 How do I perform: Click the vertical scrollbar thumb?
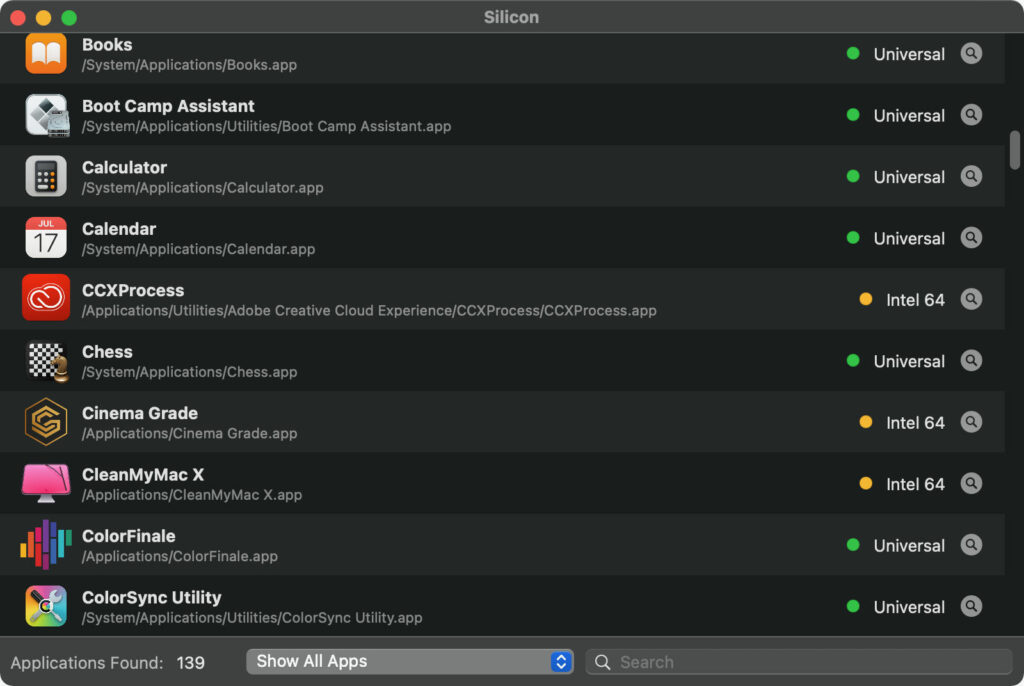point(1014,150)
